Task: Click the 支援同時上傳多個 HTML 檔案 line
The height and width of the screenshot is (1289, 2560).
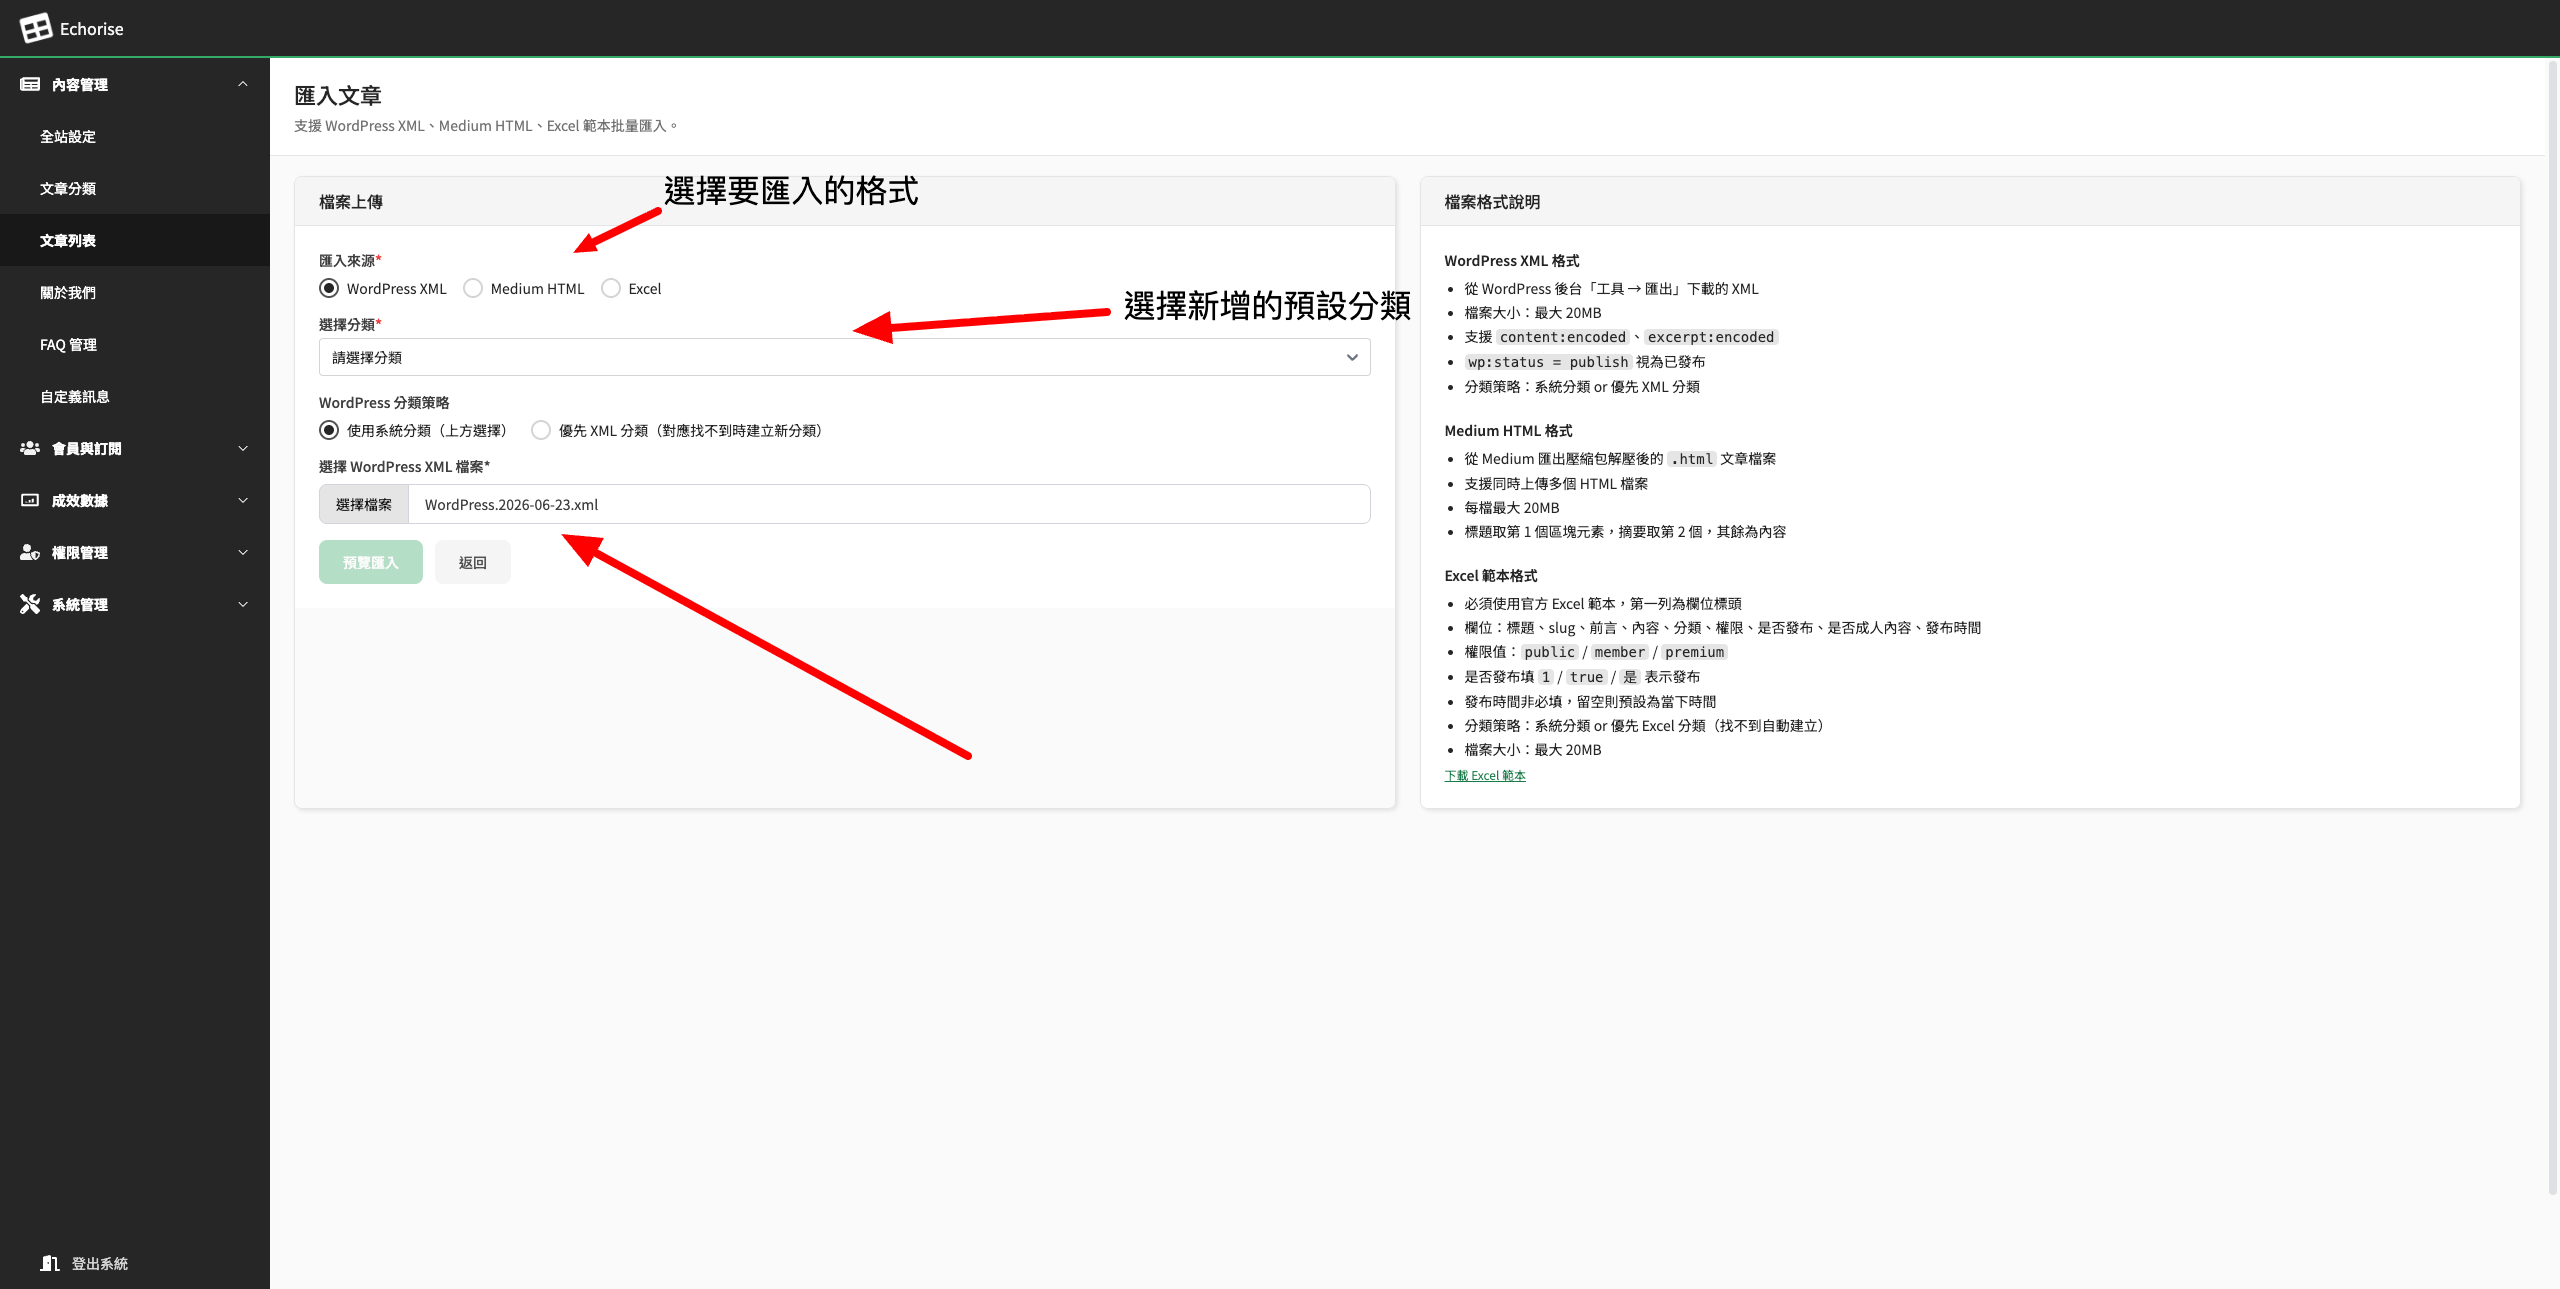Action: click(x=1556, y=484)
